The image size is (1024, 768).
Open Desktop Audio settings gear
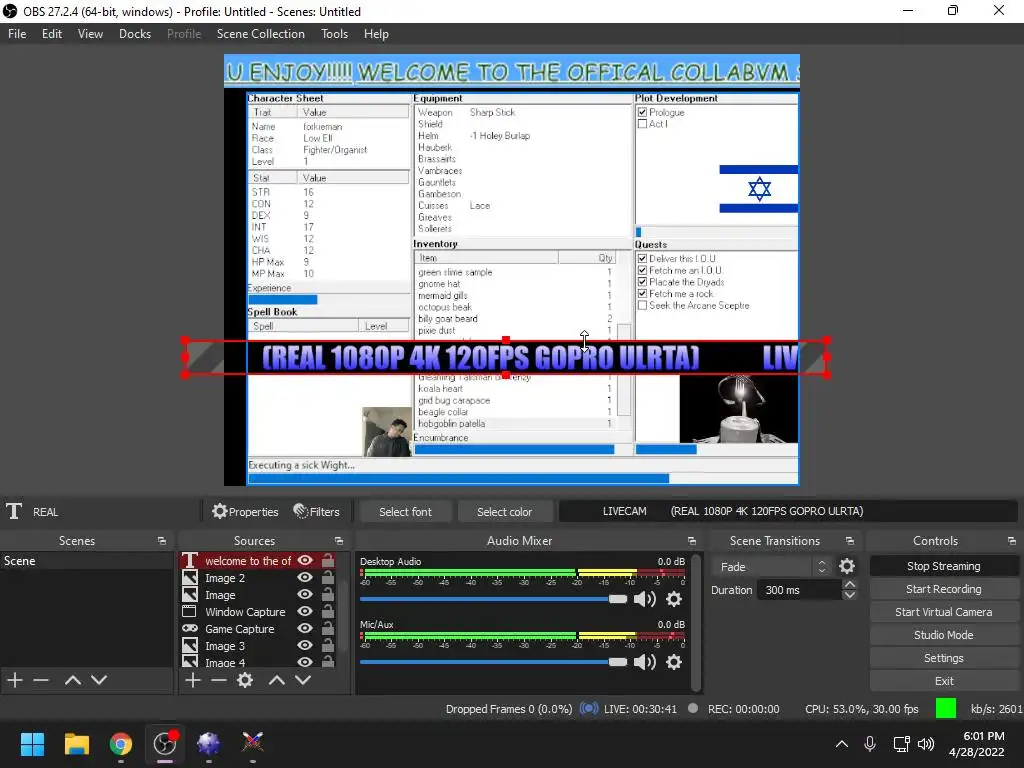click(x=674, y=599)
